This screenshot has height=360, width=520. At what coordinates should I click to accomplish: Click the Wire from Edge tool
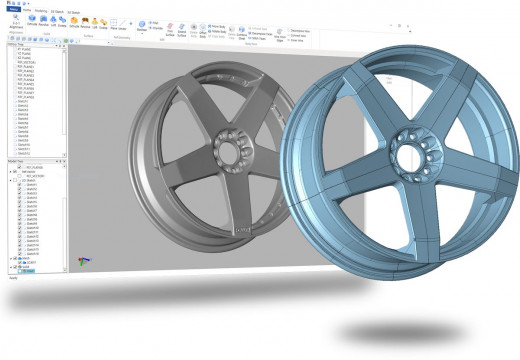point(280,35)
